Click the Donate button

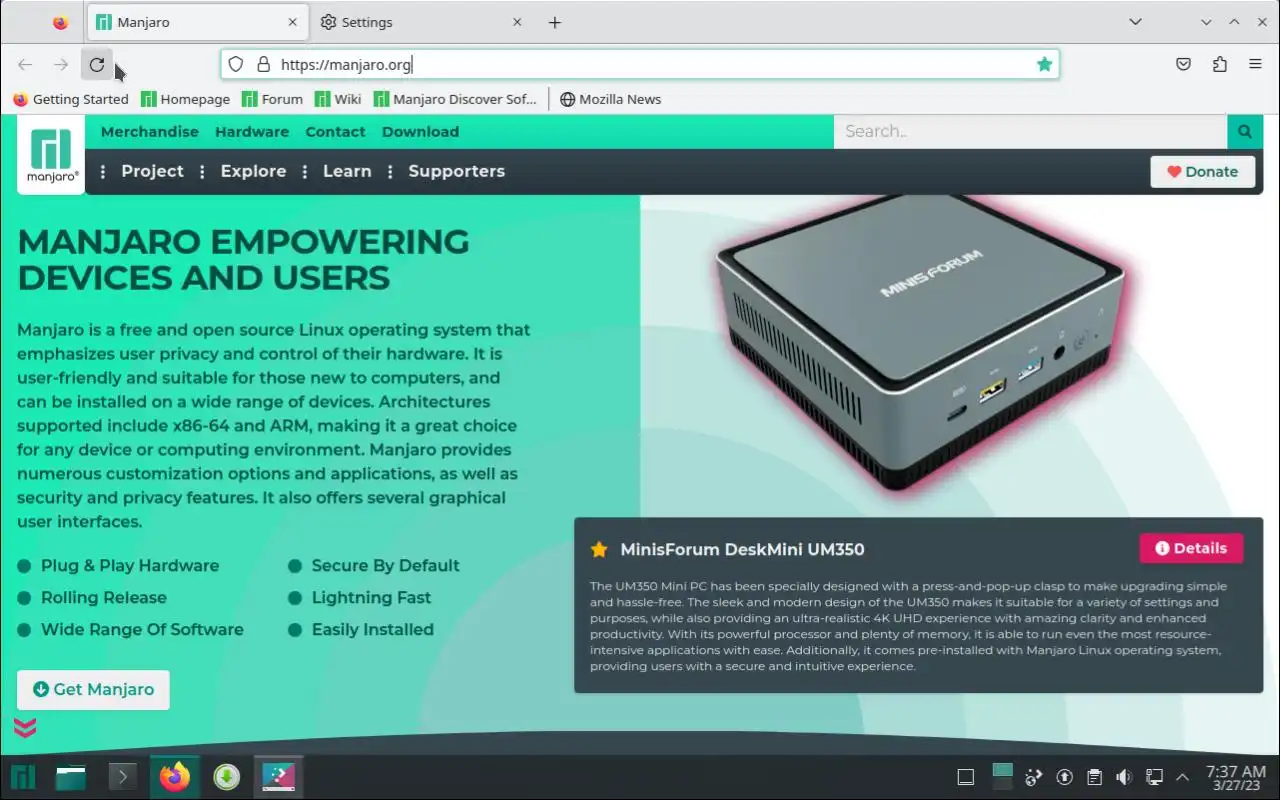[1202, 171]
